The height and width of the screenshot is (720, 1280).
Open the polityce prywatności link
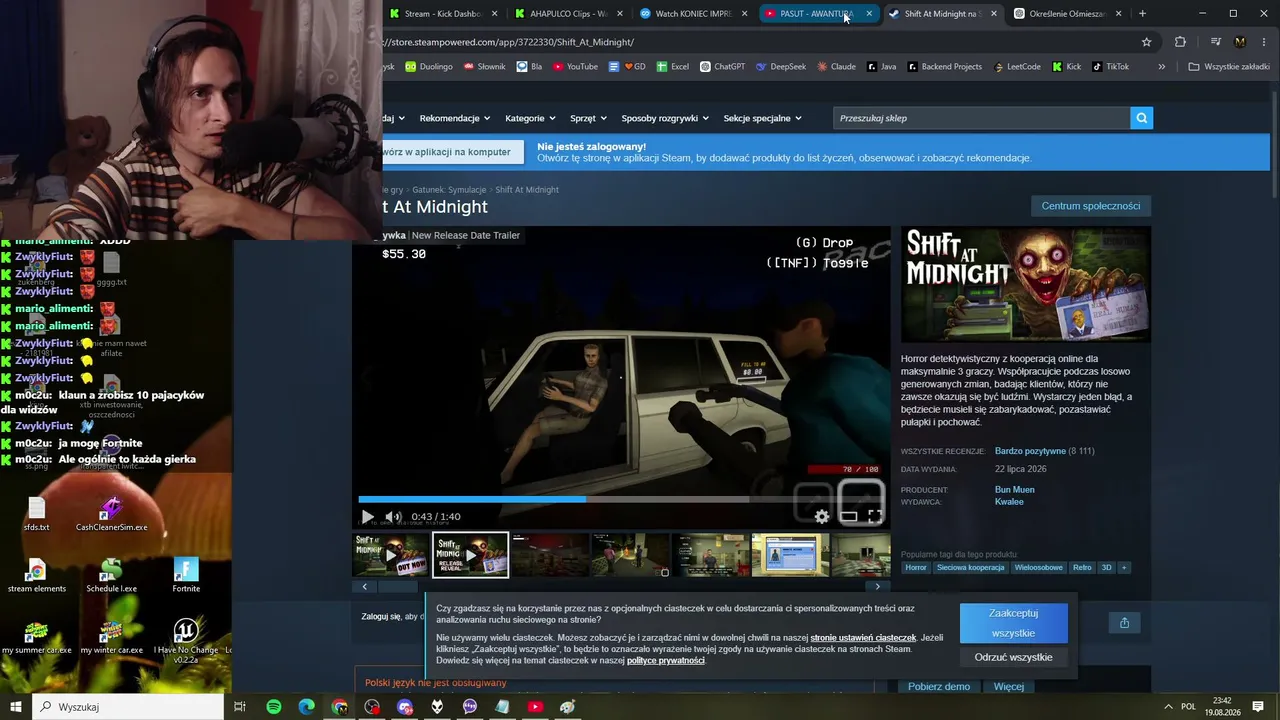click(x=665, y=661)
